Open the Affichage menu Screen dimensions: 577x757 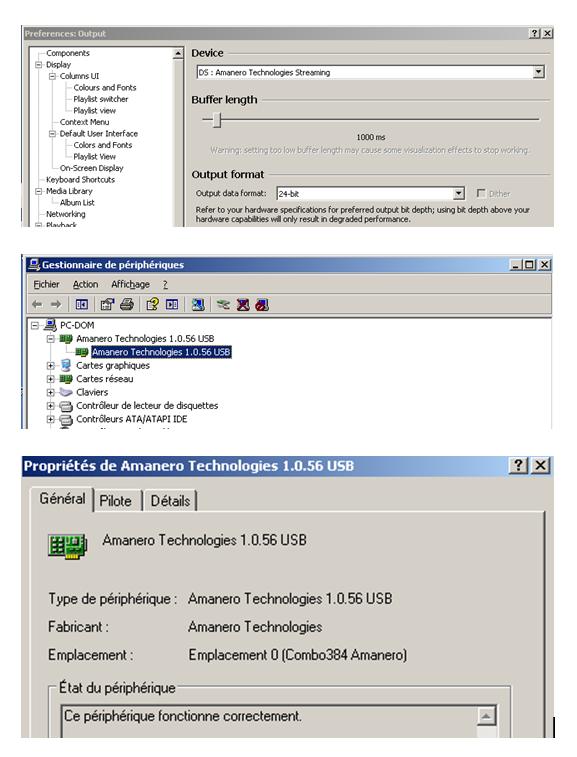tap(130, 284)
